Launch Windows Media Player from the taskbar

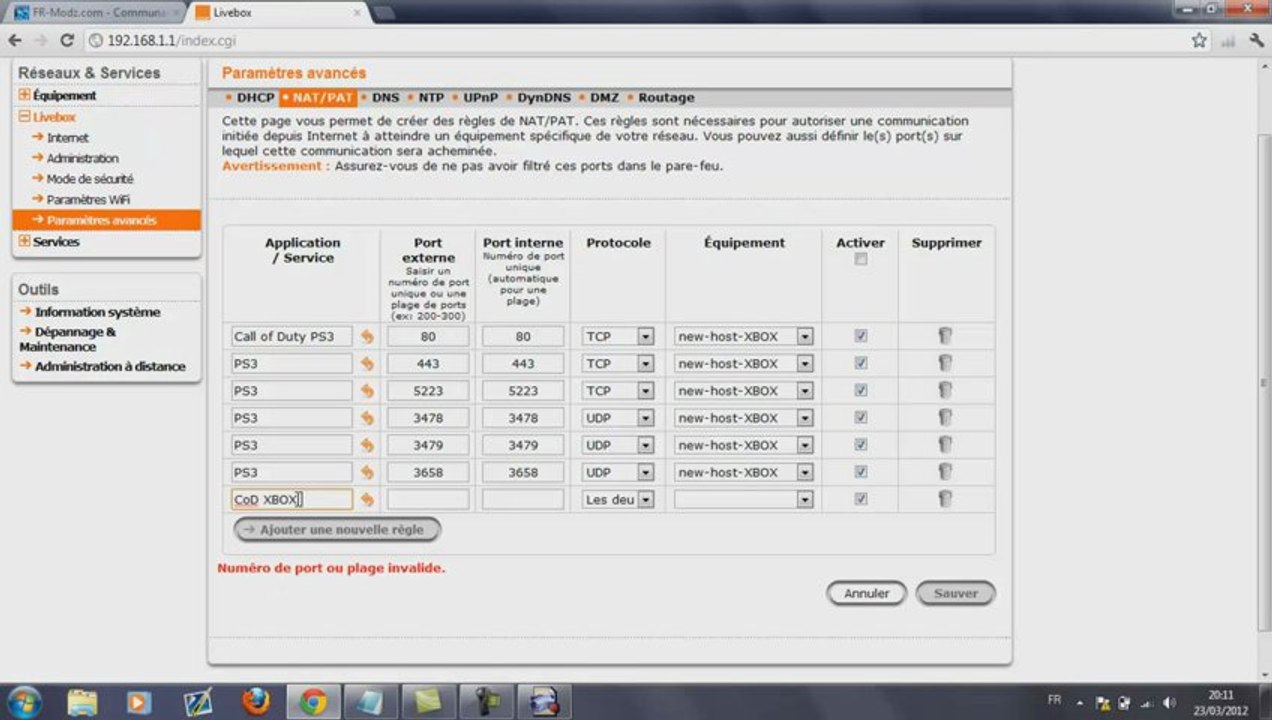point(140,702)
